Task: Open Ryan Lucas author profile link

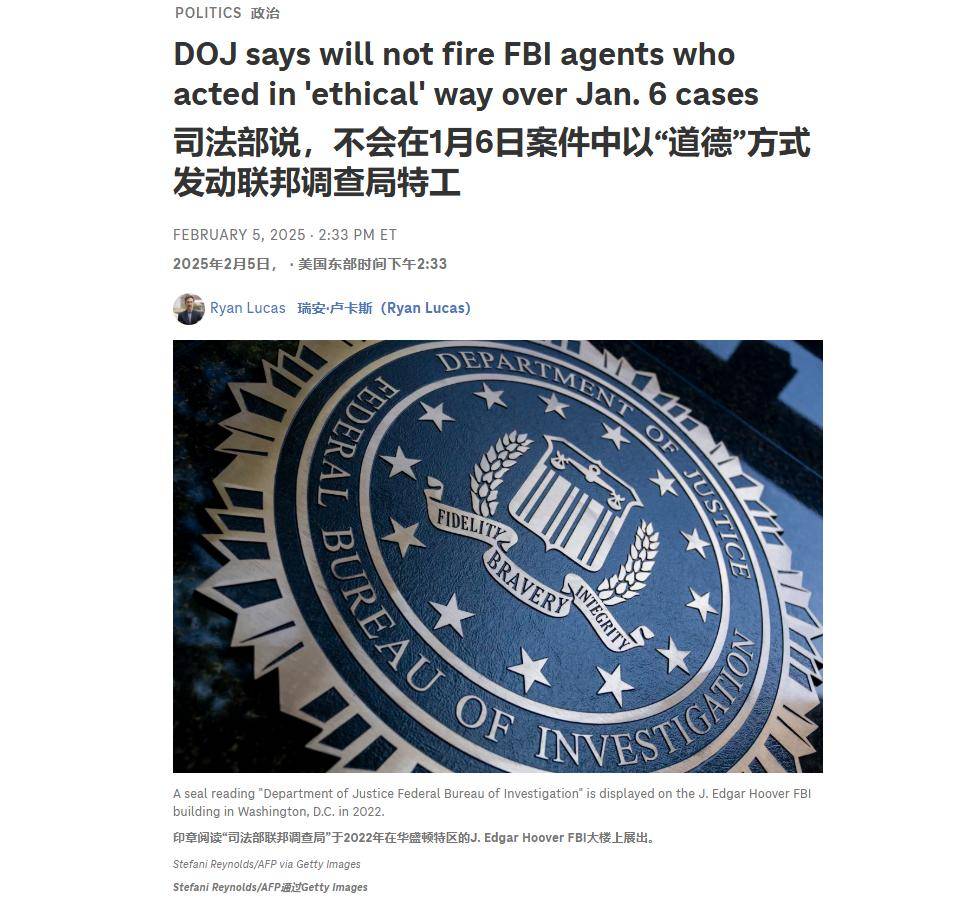Action: point(248,308)
